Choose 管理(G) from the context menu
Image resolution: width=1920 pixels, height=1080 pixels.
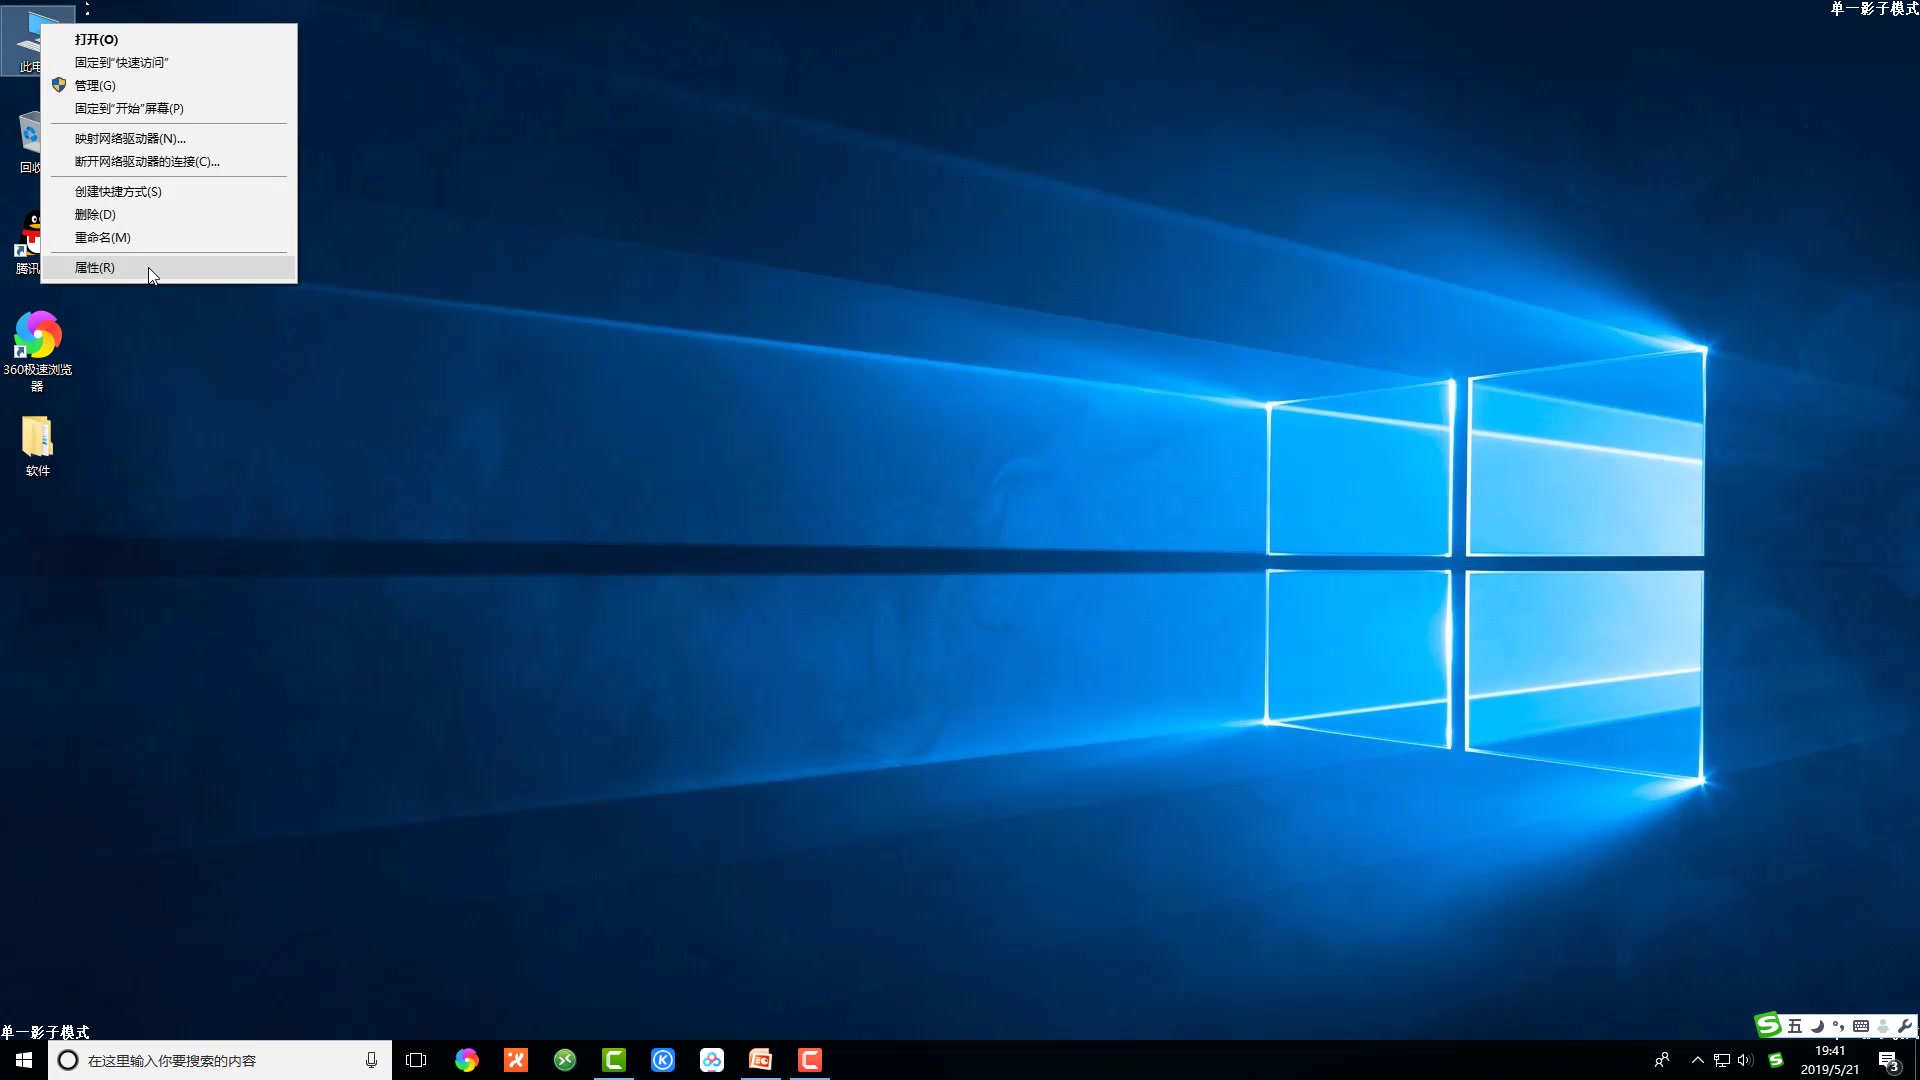pos(95,85)
